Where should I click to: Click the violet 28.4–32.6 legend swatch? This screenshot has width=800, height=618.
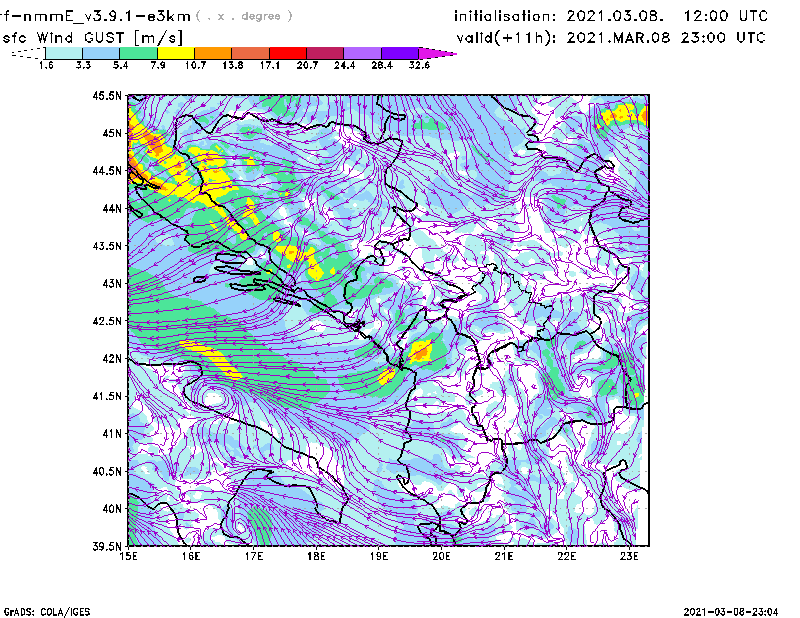[400, 53]
